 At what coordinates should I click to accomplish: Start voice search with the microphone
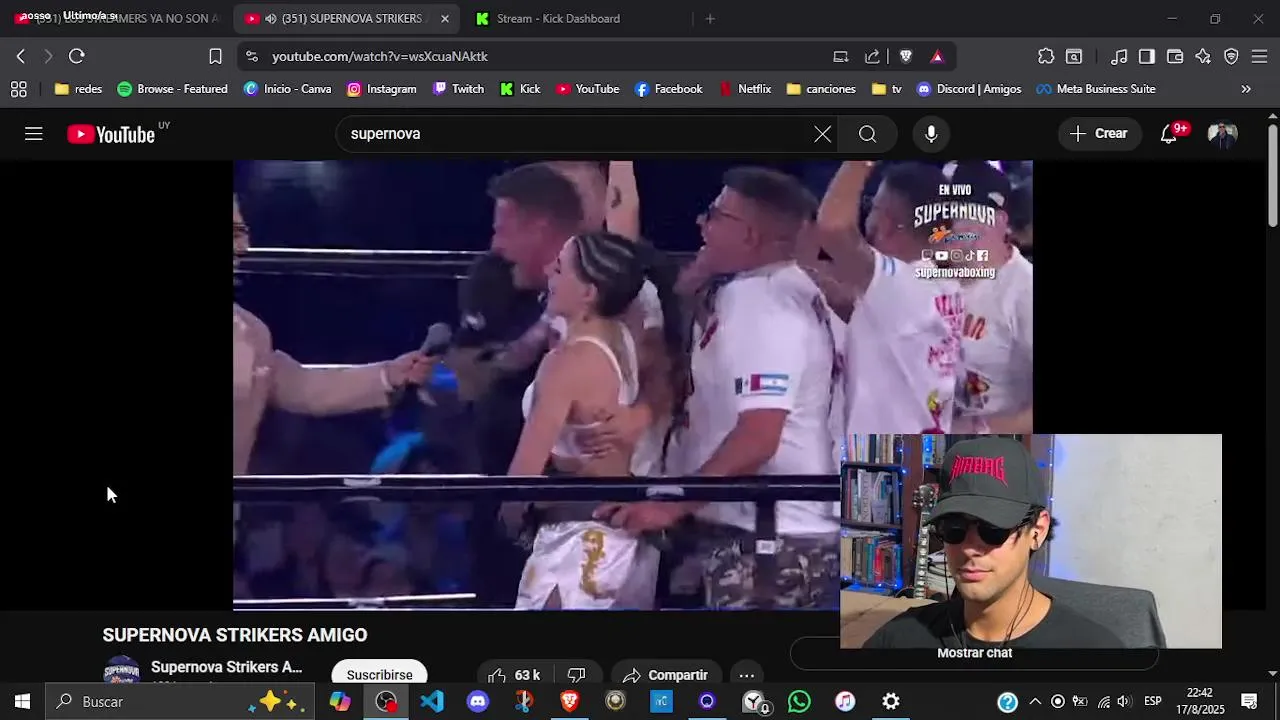click(x=931, y=134)
